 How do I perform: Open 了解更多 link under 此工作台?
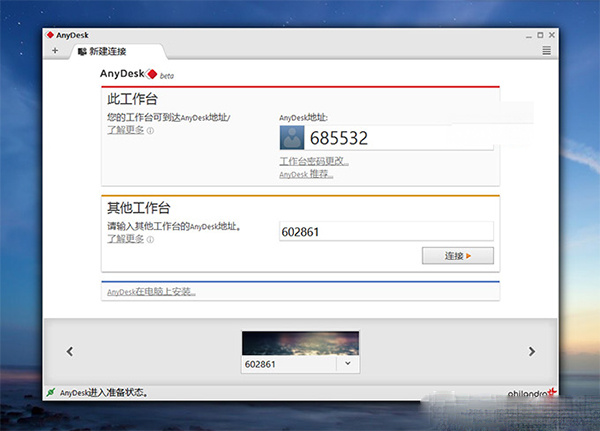point(126,130)
